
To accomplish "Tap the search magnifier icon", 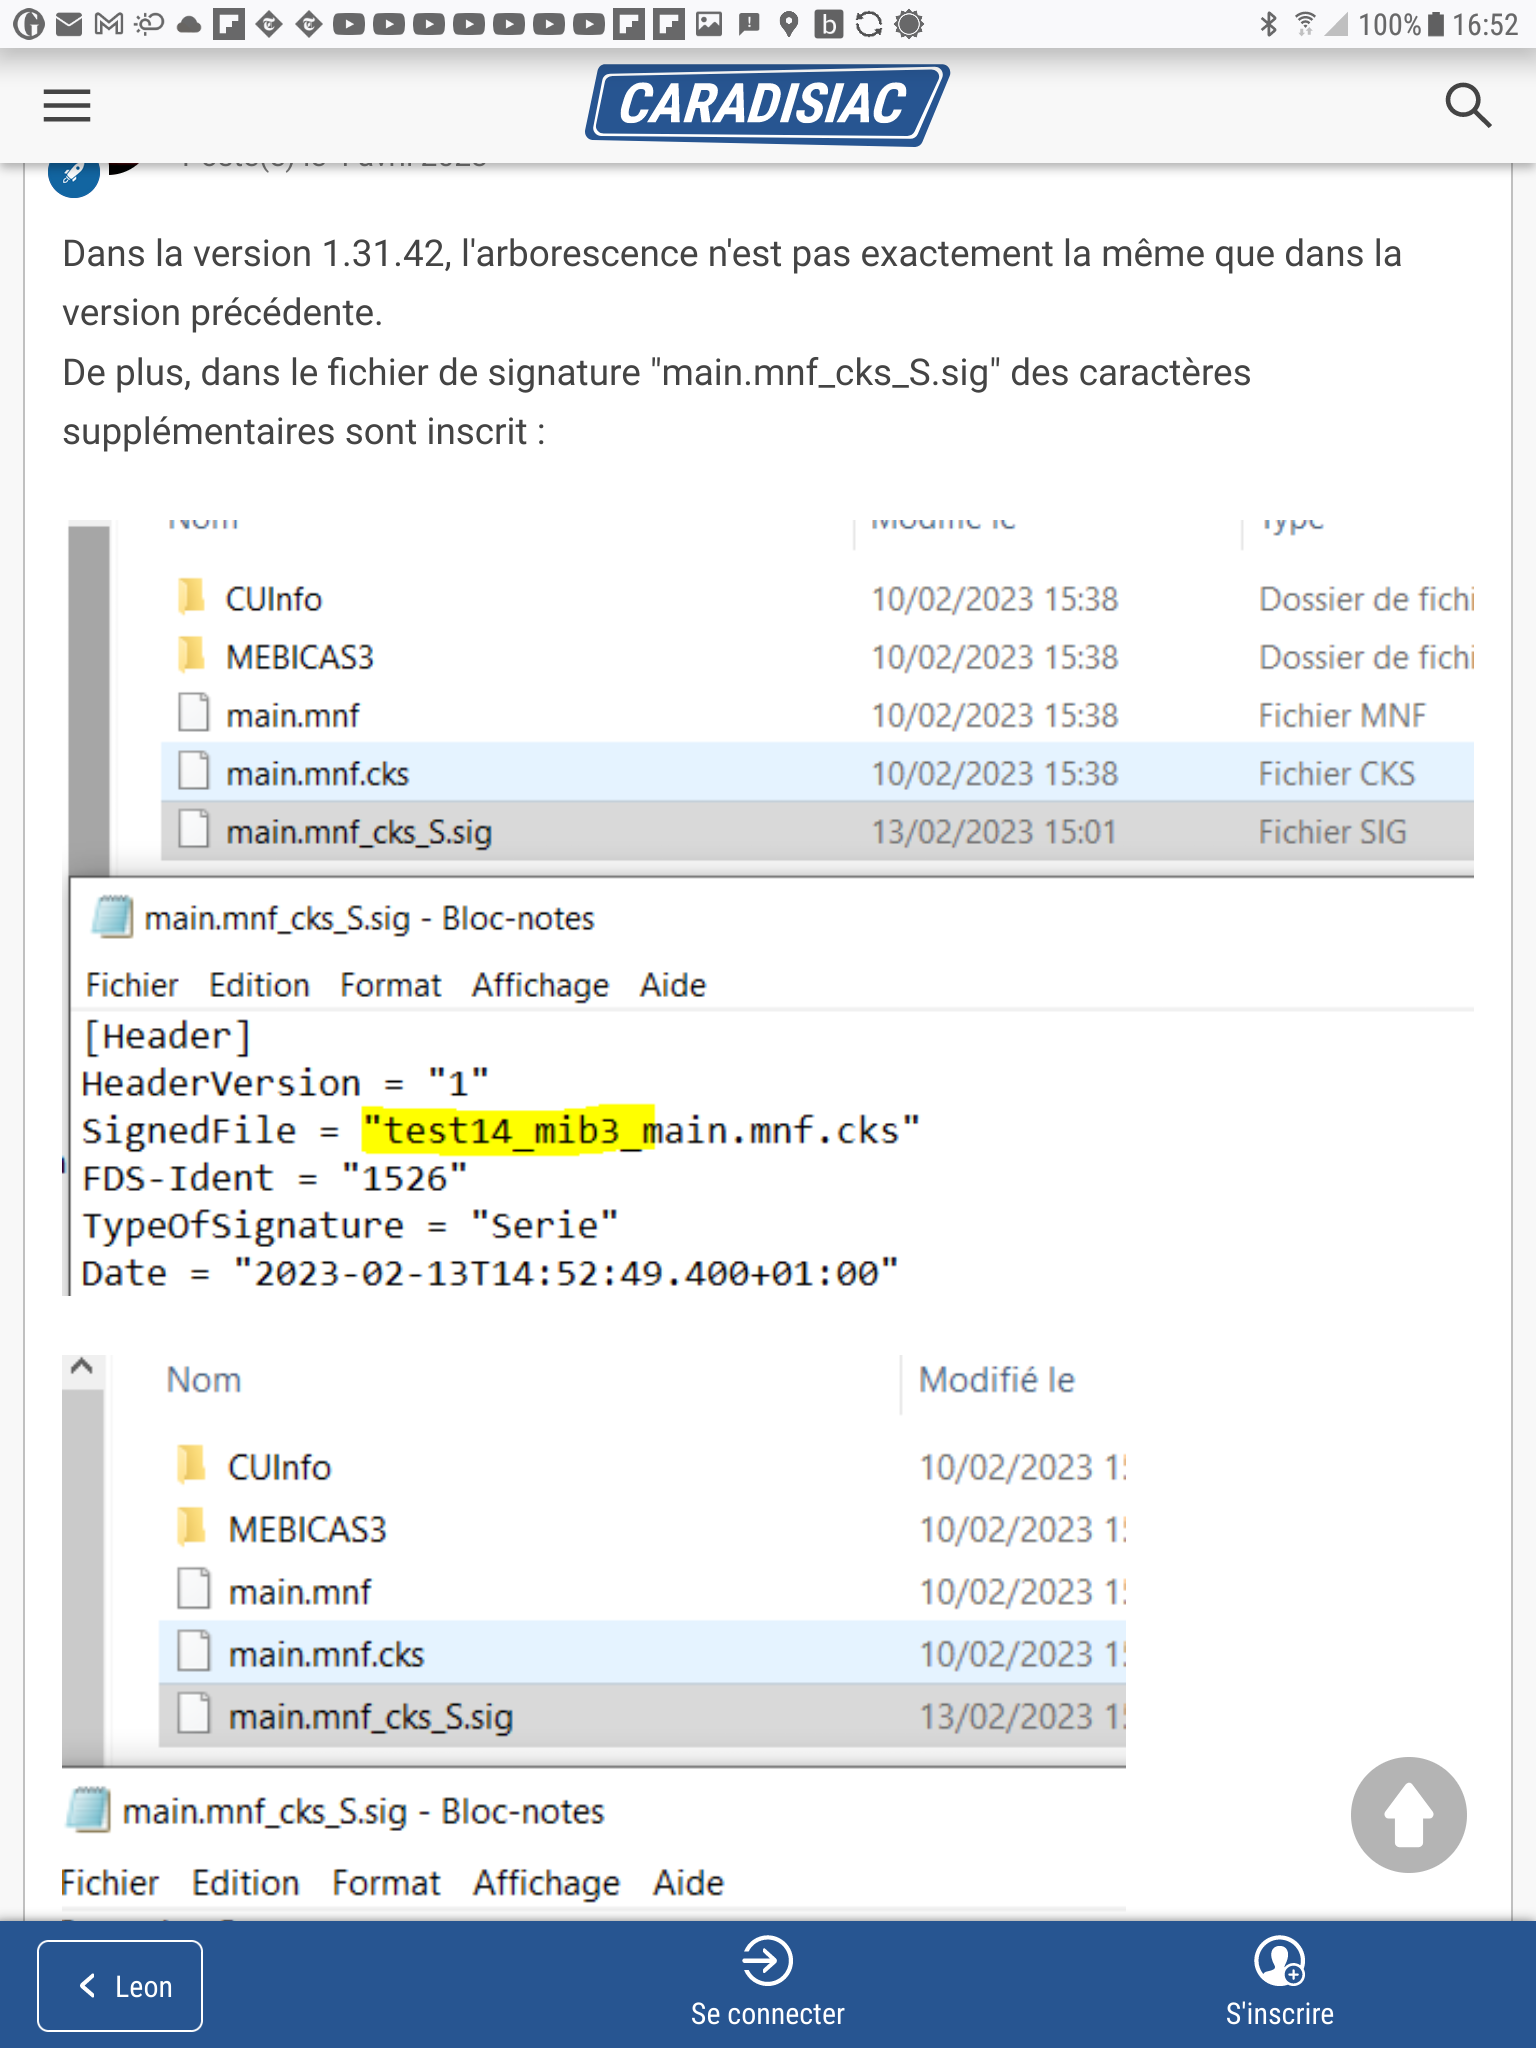I will coord(1468,105).
